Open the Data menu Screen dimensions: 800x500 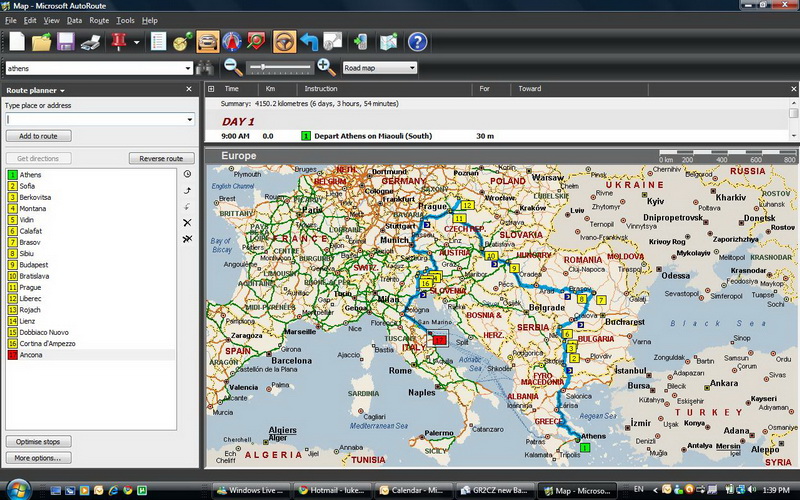click(74, 20)
